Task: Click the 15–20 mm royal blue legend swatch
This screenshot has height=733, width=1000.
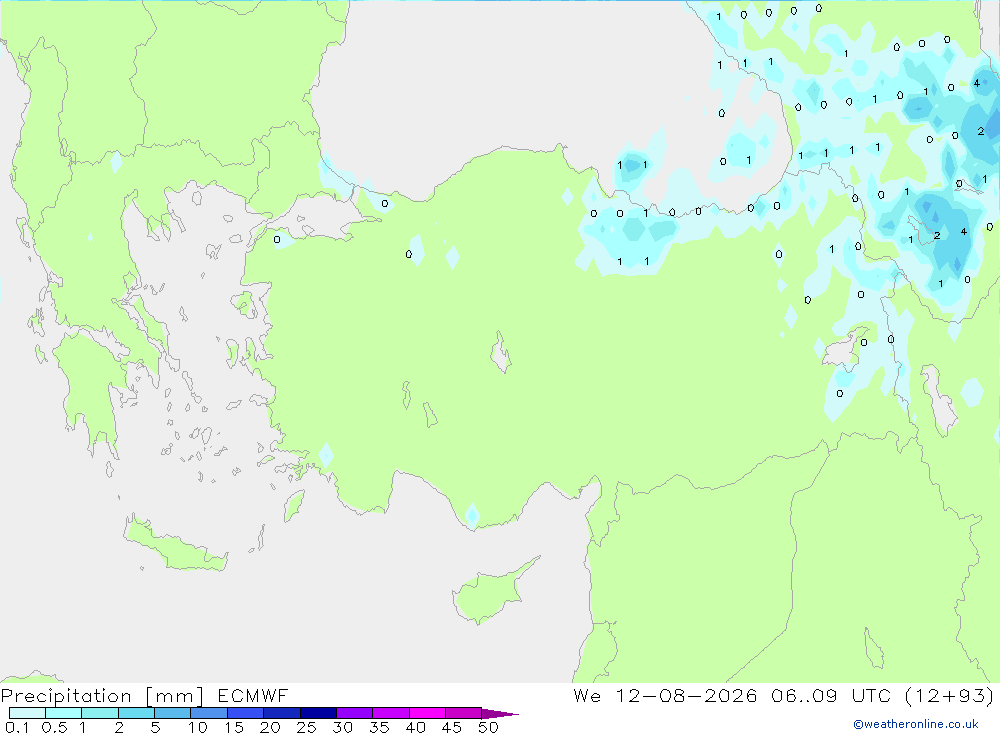Action: point(246,713)
